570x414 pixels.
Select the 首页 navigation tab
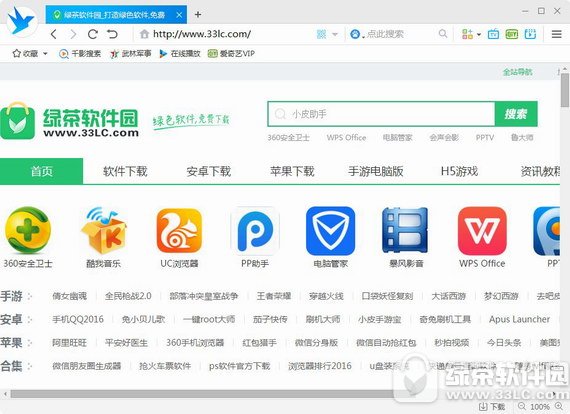41,171
